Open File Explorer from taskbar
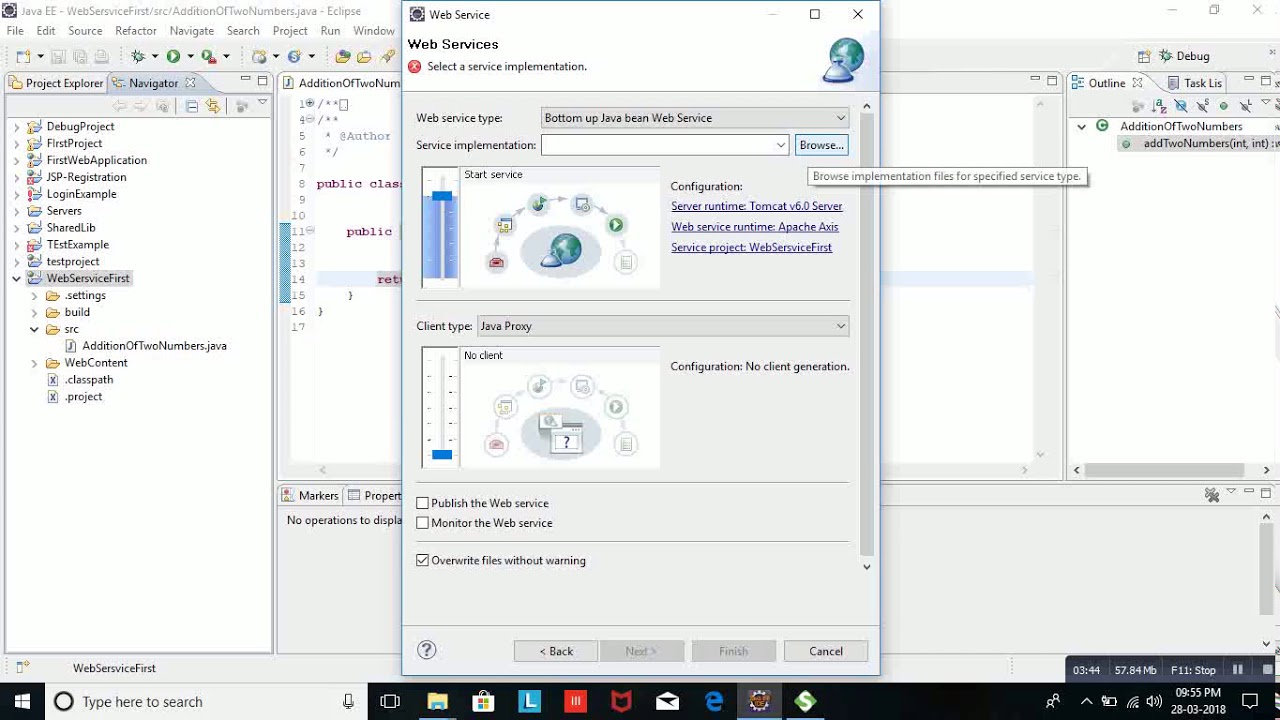This screenshot has height=720, width=1280. (437, 702)
